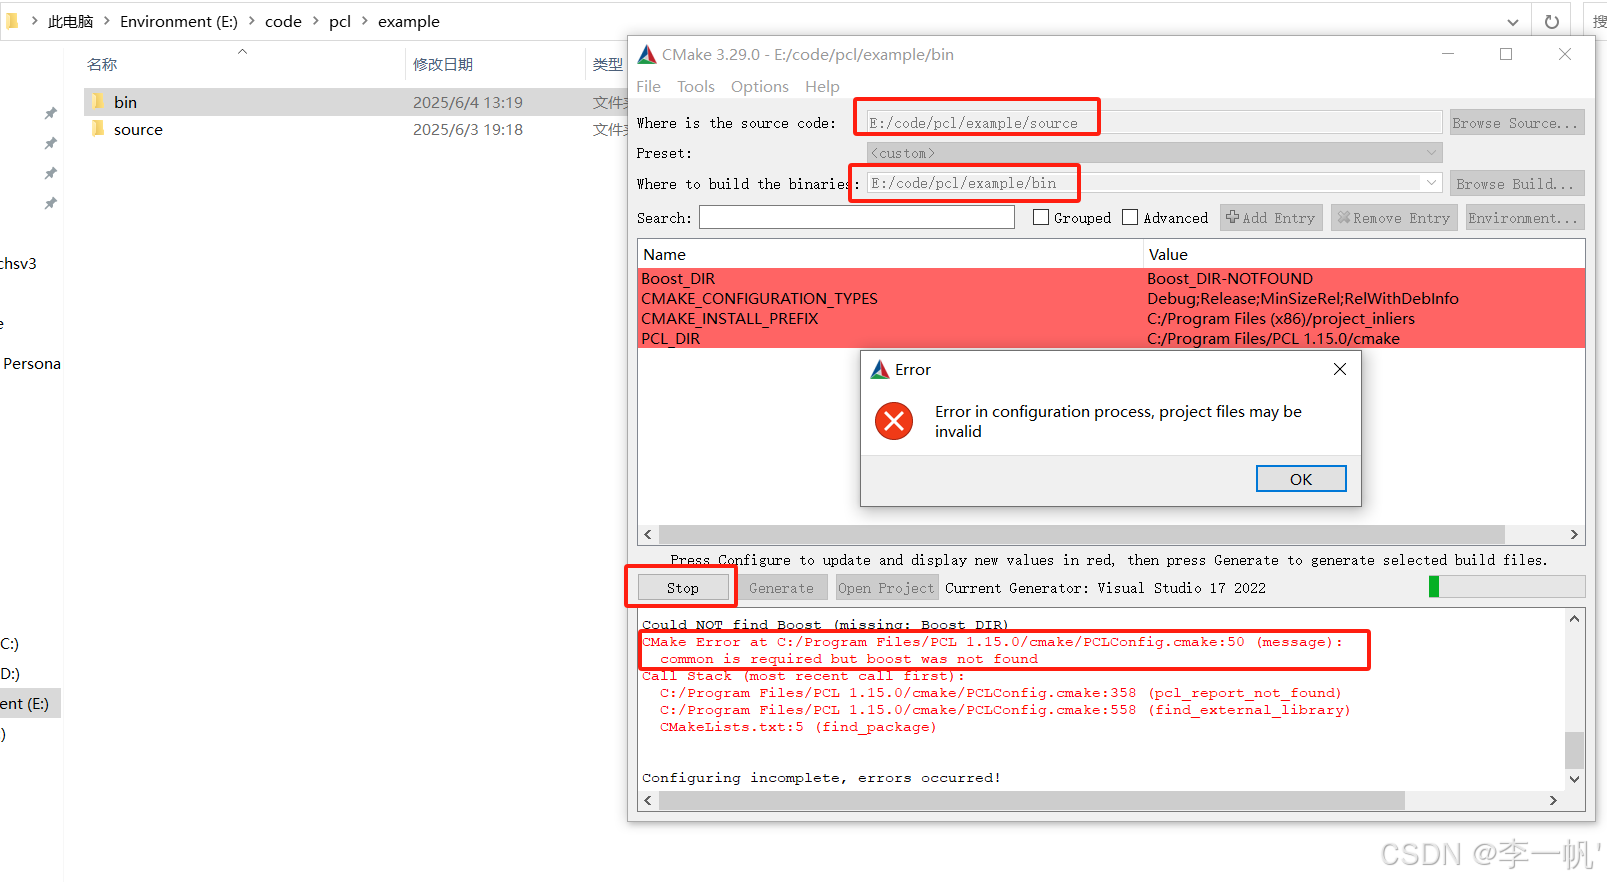This screenshot has width=1607, height=882.
Task: Click the configure progress bar
Action: [1507, 587]
